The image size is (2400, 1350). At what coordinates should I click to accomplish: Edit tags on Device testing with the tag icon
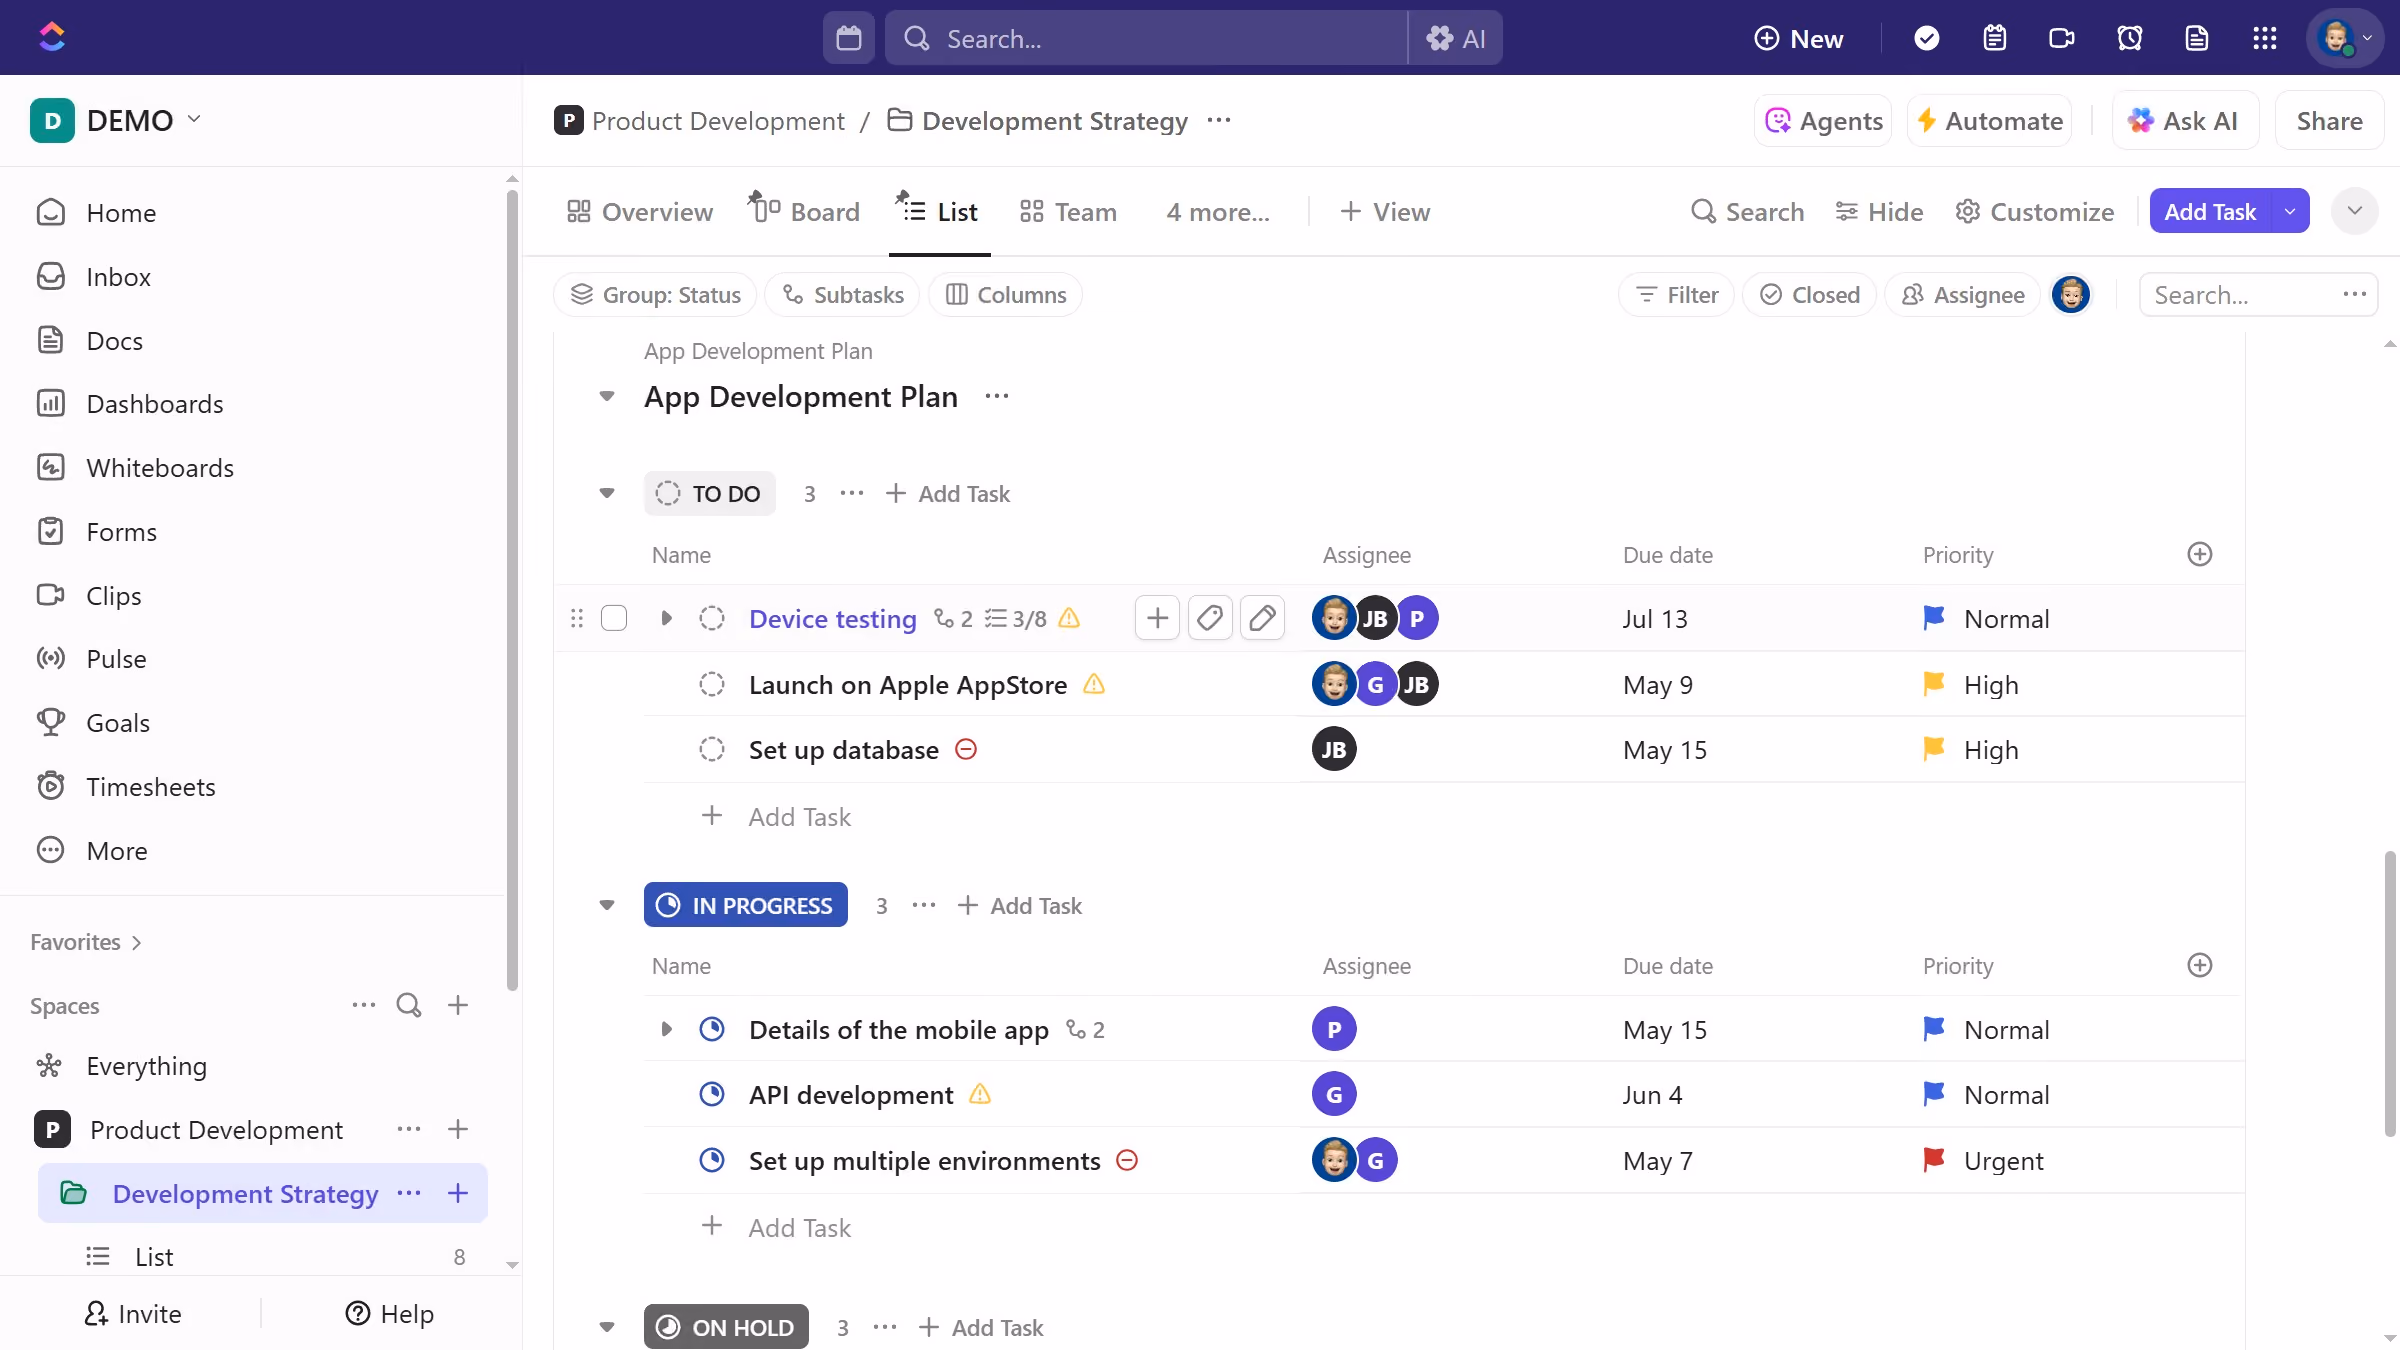pos(1209,618)
